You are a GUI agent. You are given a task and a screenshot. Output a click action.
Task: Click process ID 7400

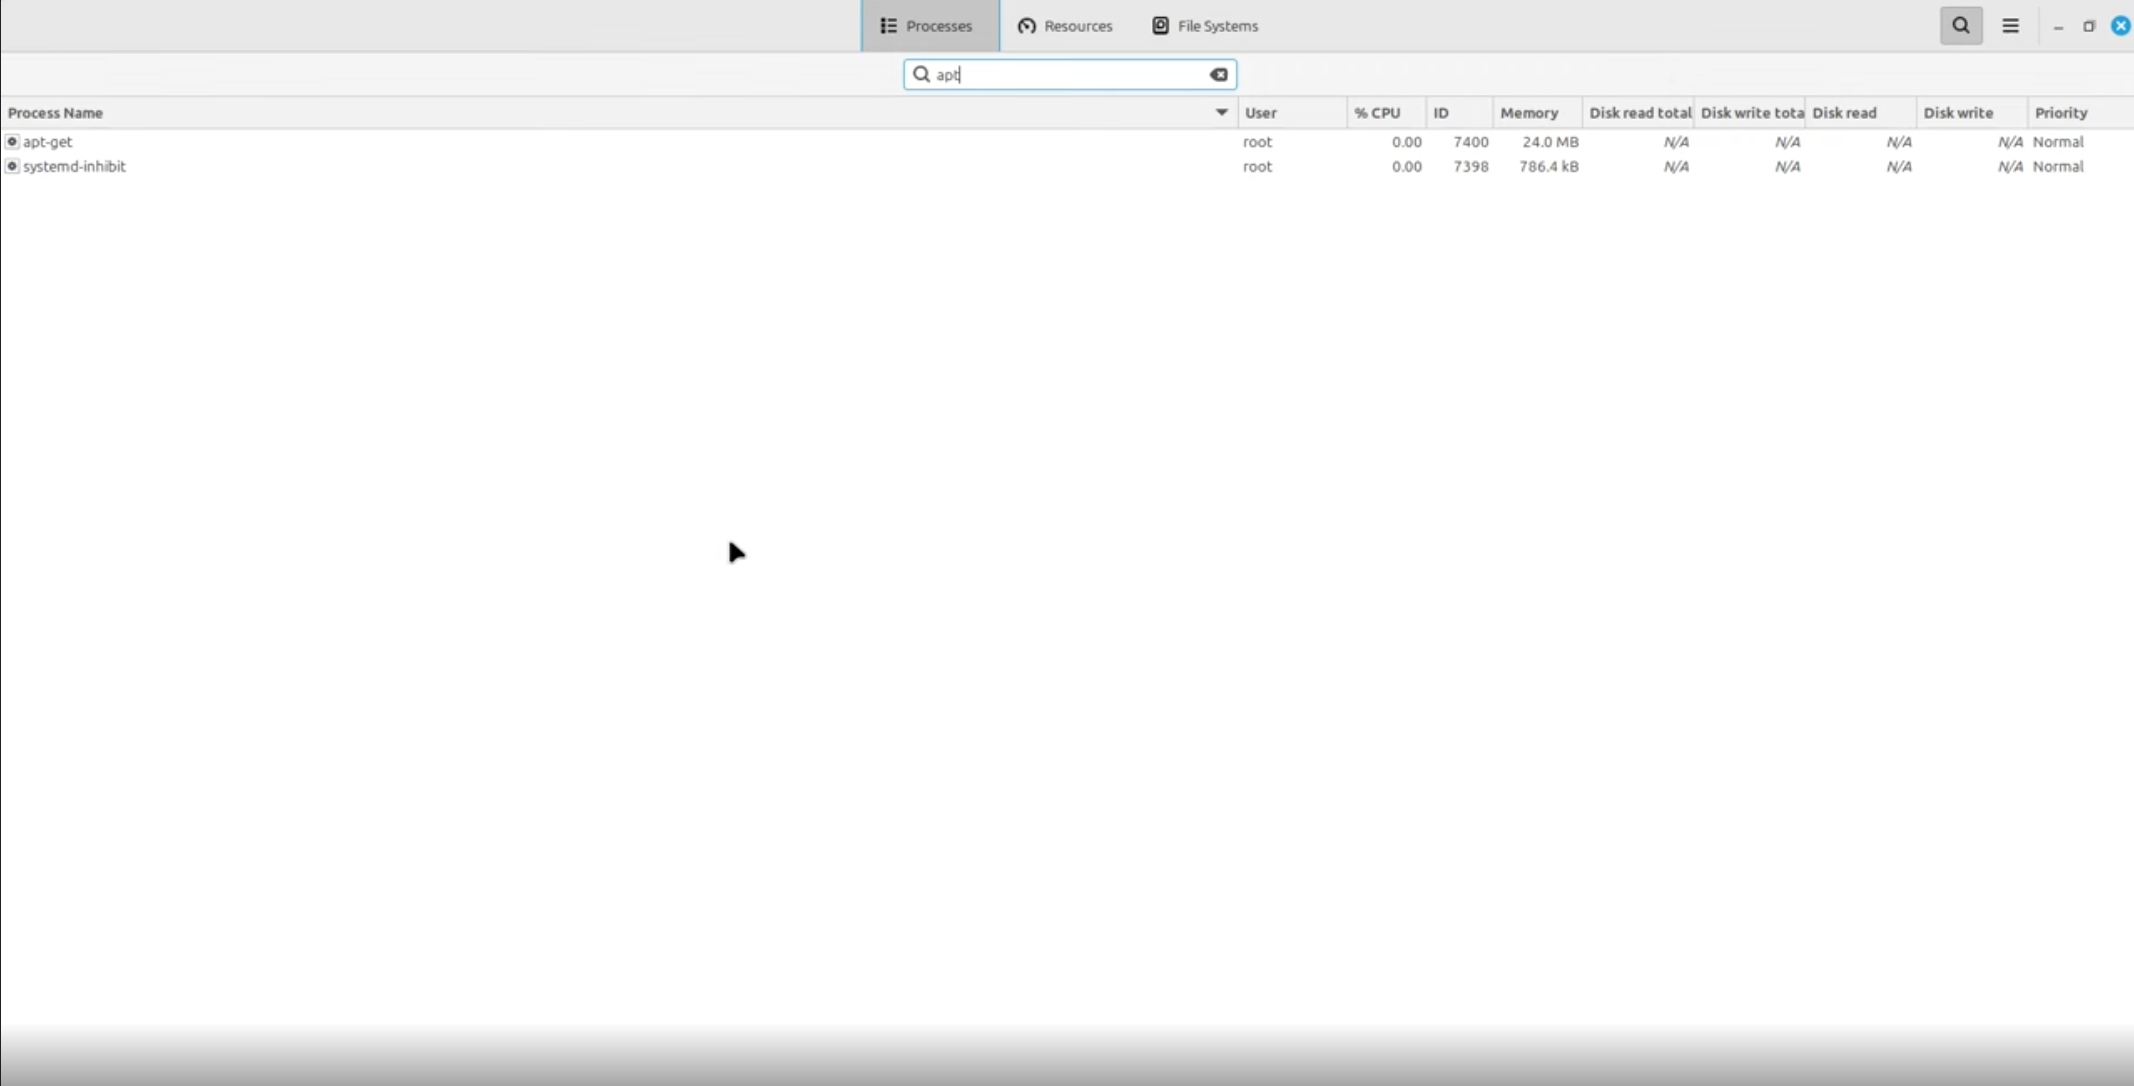[1471, 142]
